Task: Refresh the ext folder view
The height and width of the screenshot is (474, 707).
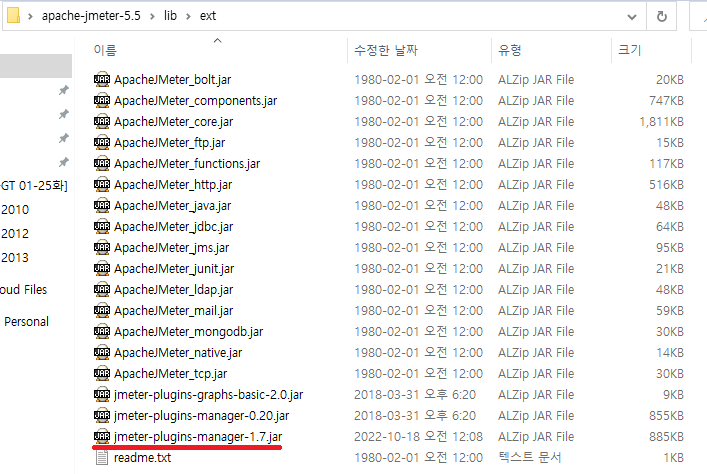Action: point(661,16)
